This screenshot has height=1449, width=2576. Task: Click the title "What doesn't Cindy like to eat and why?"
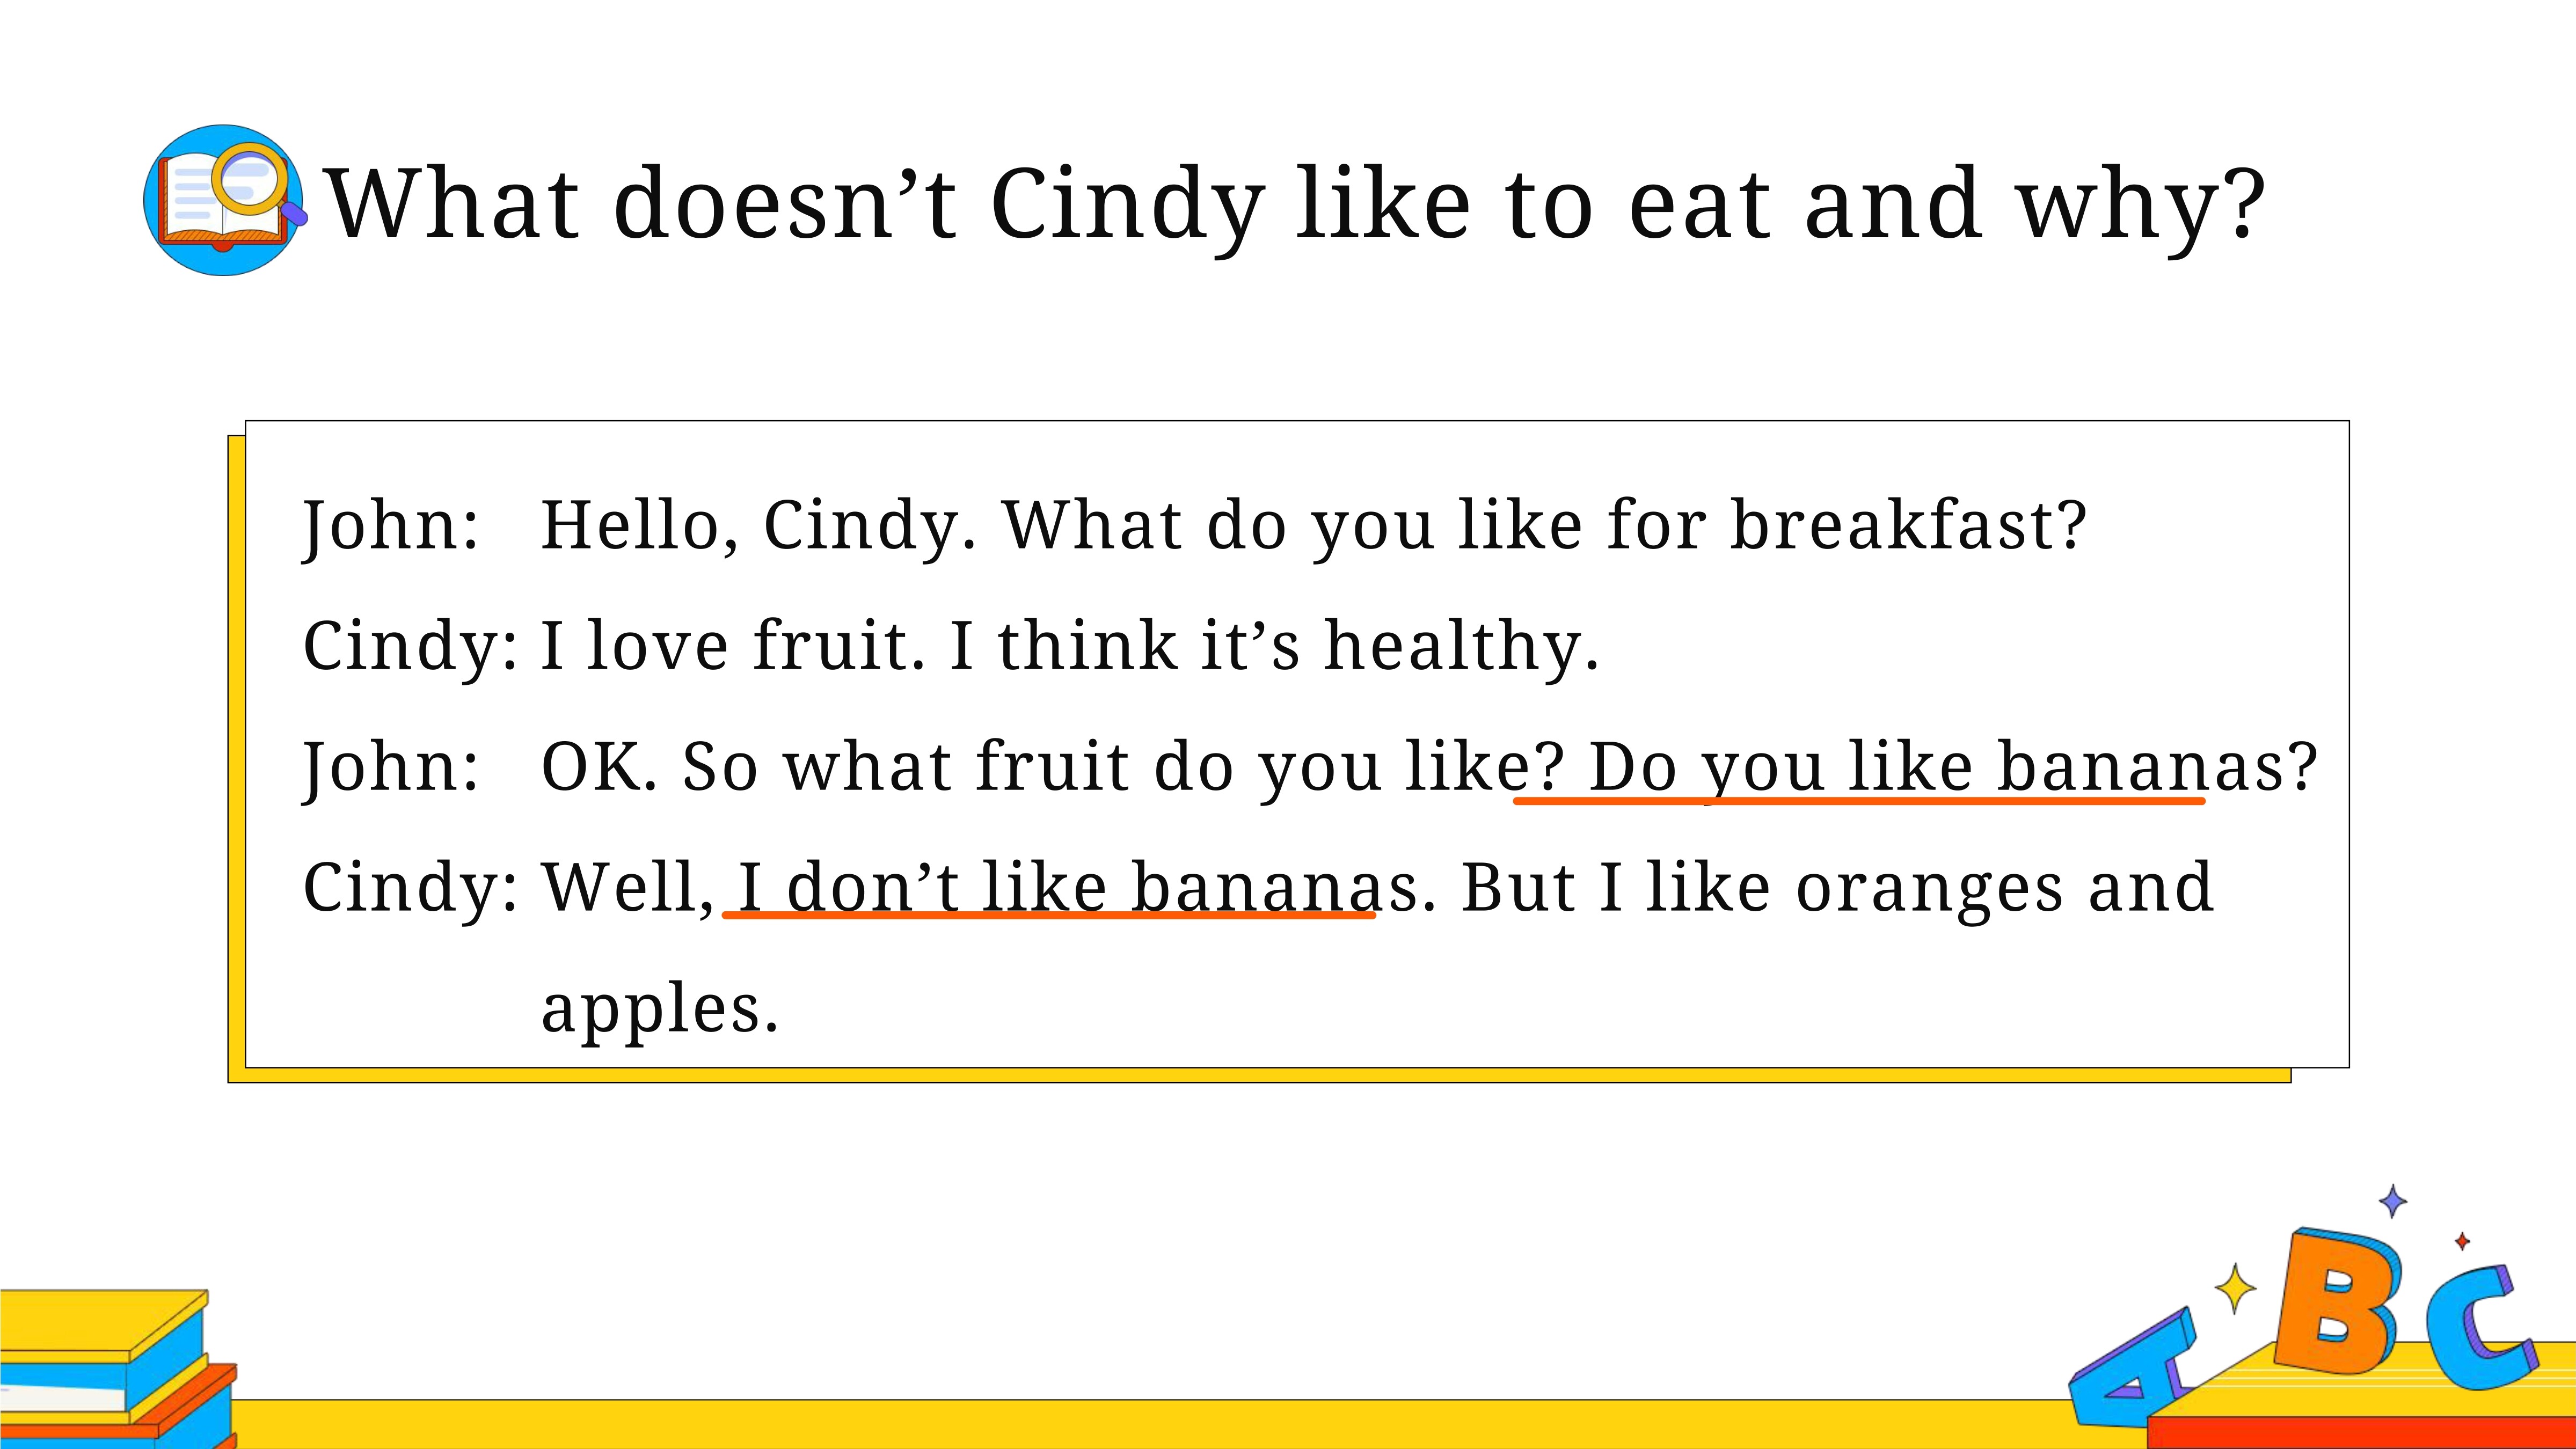[x=1296, y=204]
